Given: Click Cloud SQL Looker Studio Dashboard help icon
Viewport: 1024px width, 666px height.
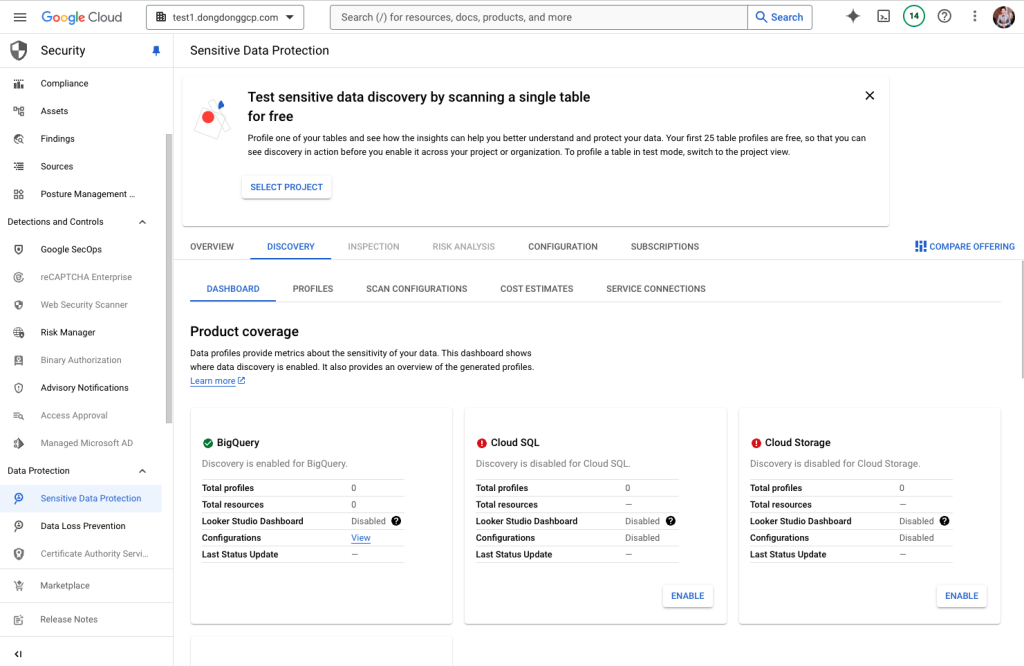Looking at the screenshot, I should coord(671,521).
